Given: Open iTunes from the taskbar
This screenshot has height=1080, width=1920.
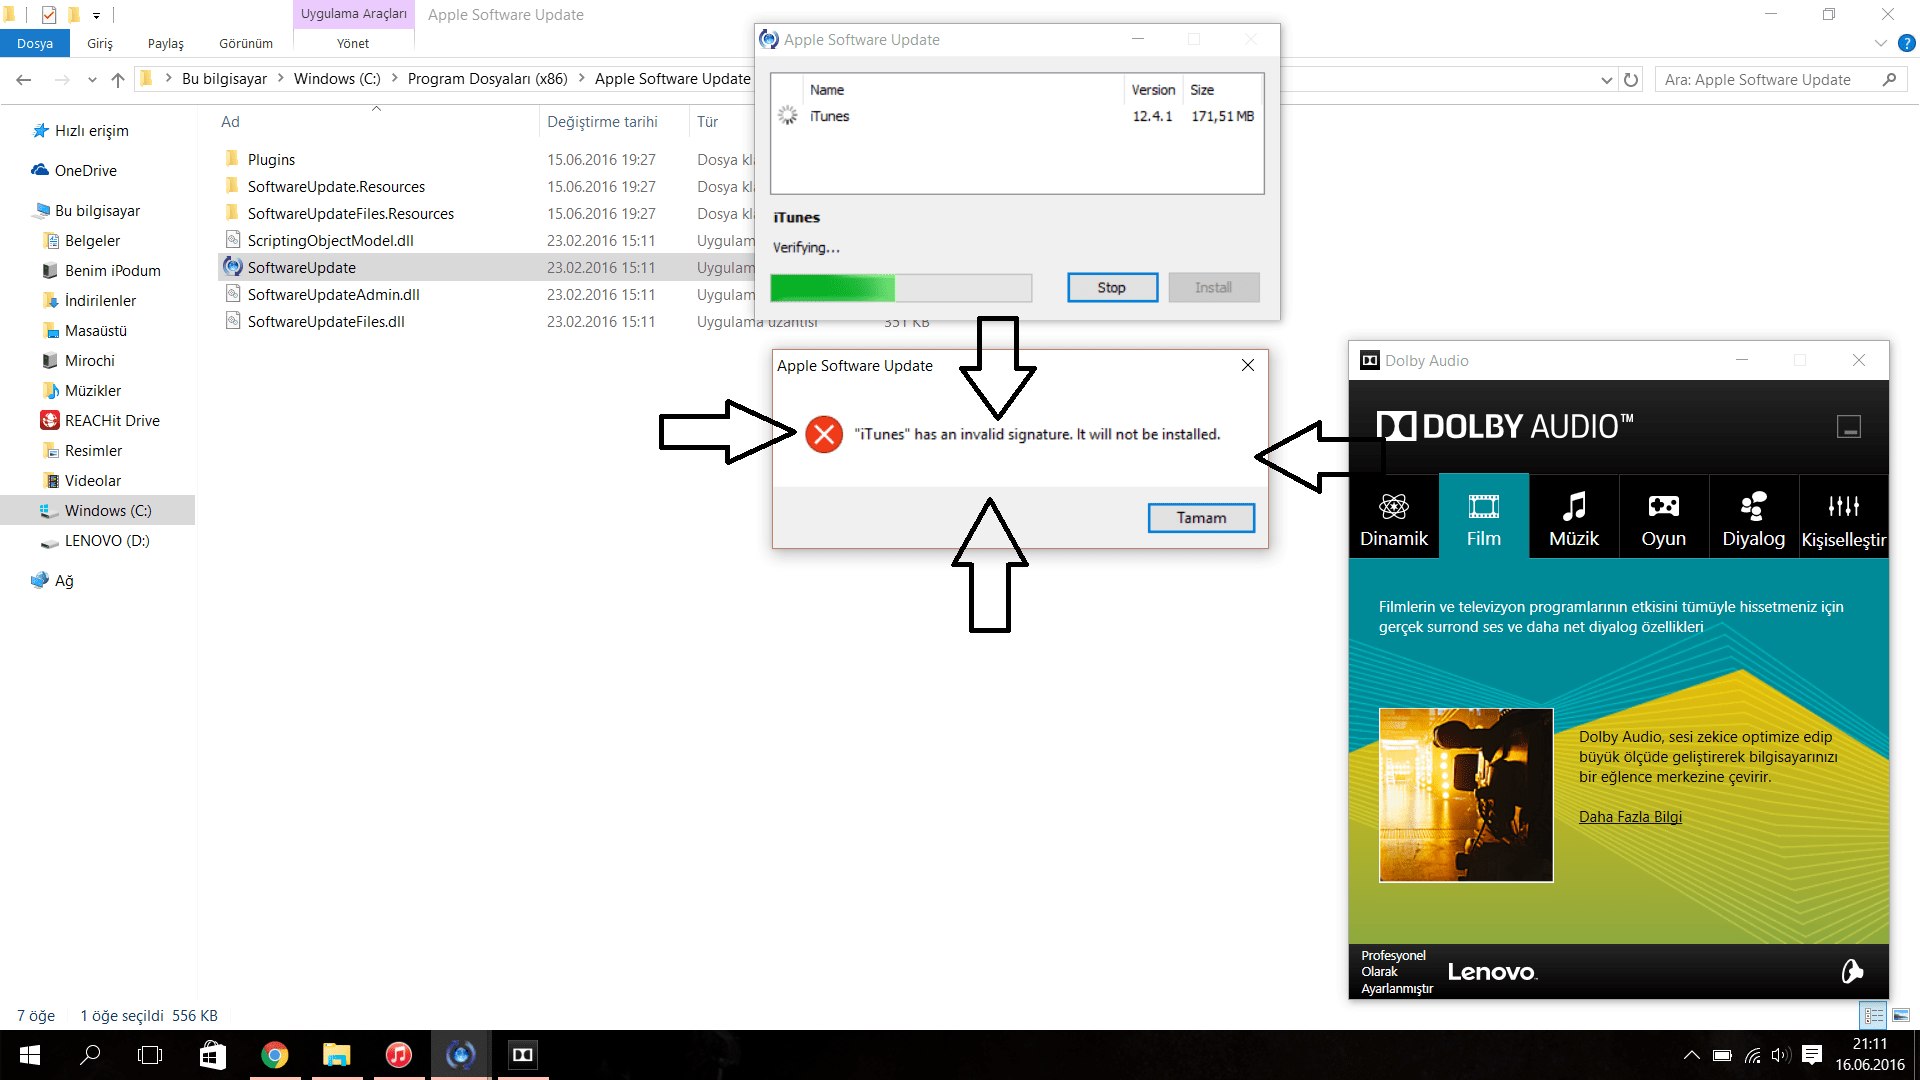Looking at the screenshot, I should coord(398,1055).
